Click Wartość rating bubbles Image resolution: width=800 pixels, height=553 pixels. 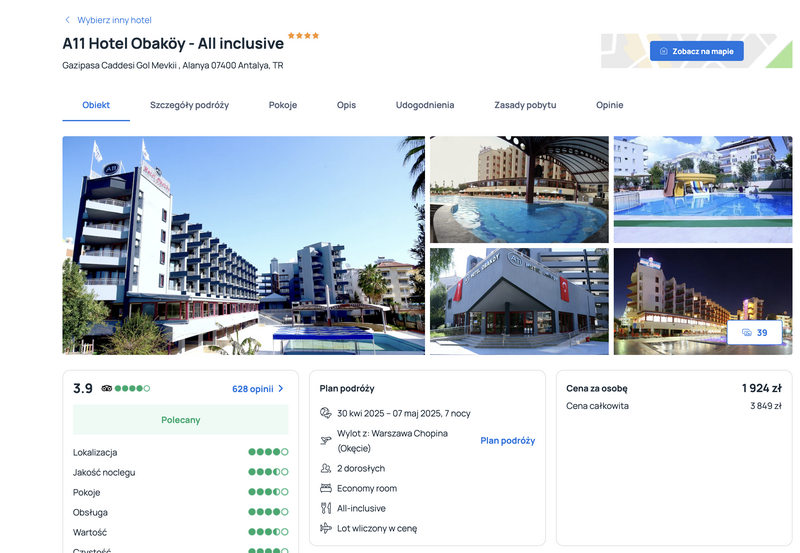tap(268, 532)
